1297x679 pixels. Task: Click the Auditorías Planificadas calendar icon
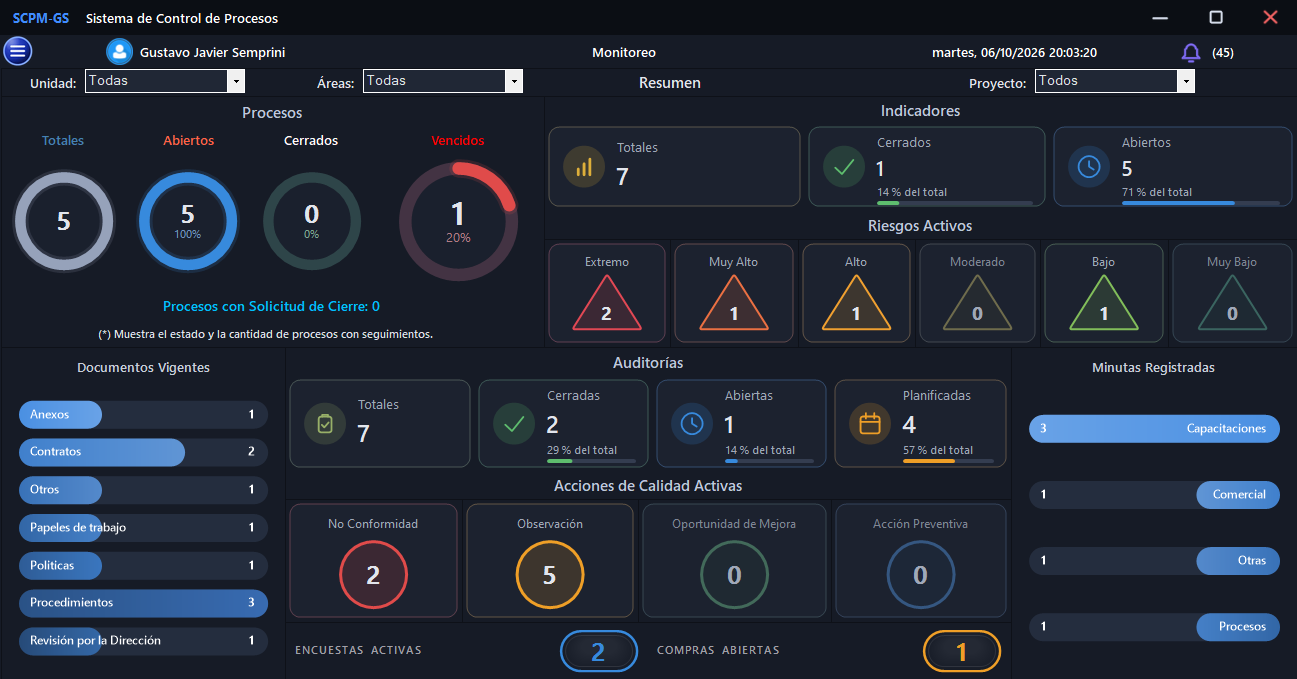click(x=870, y=424)
